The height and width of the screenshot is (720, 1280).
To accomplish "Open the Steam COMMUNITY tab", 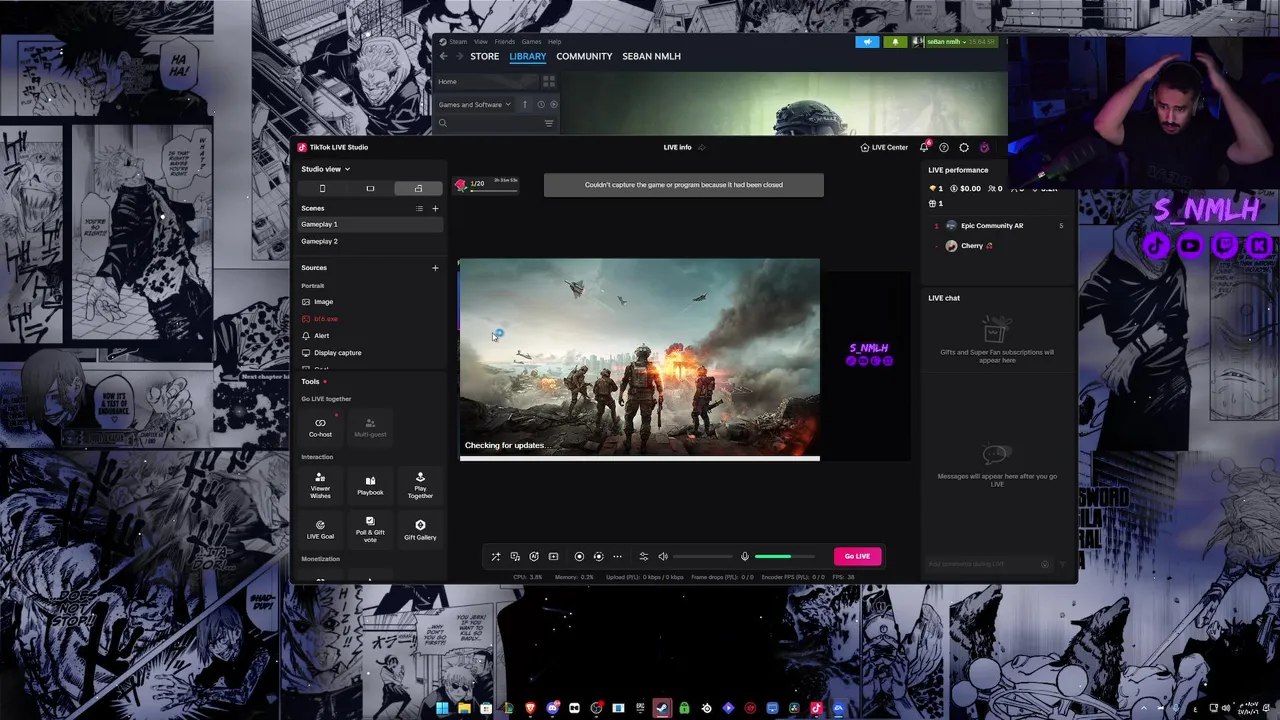I will (x=584, y=56).
